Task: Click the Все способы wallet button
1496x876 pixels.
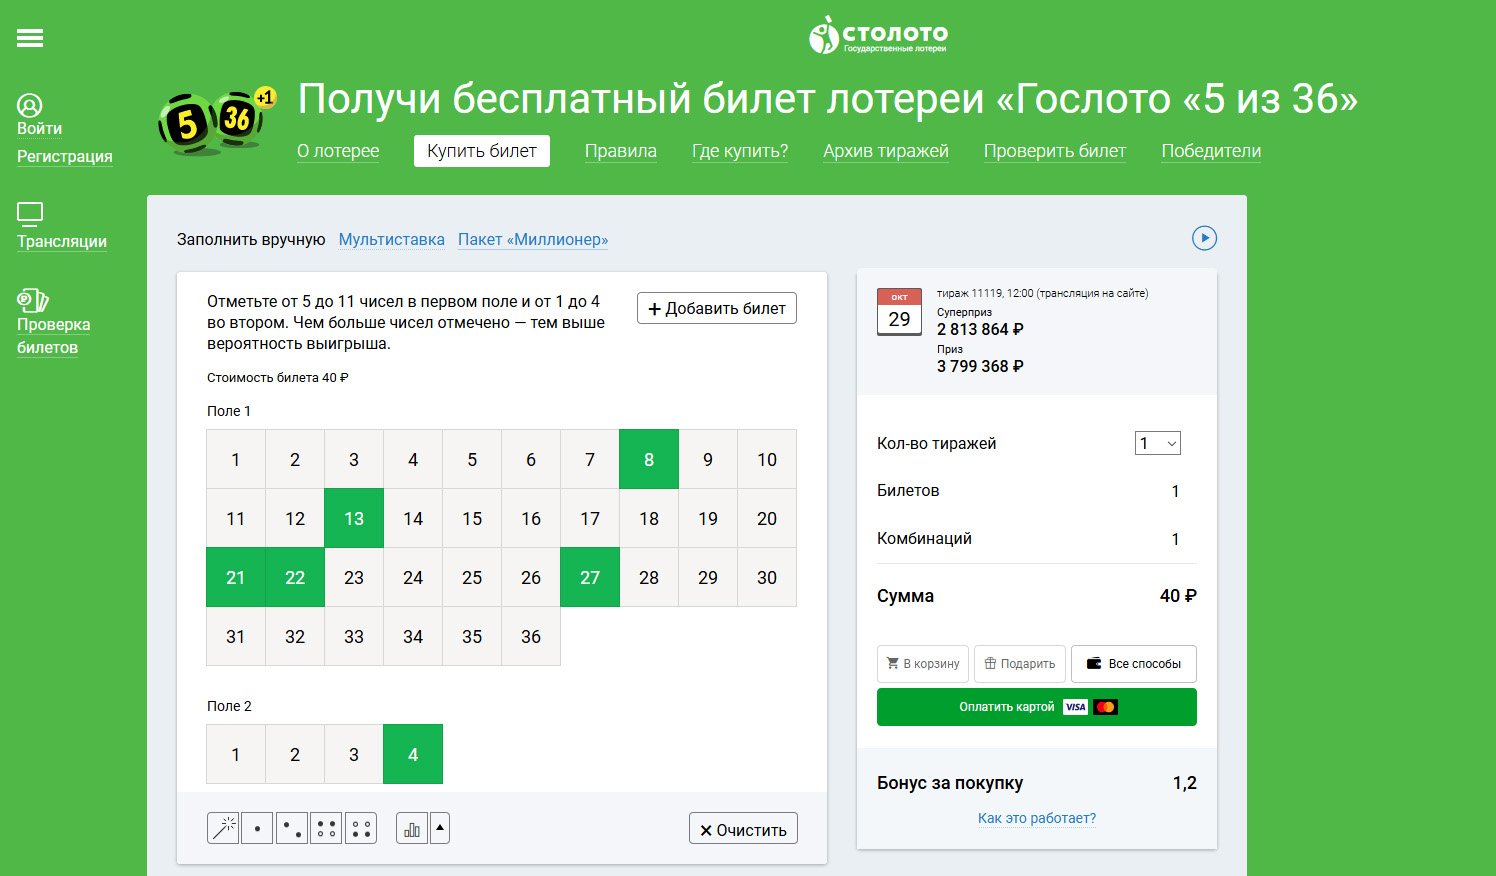Action: [1134, 664]
